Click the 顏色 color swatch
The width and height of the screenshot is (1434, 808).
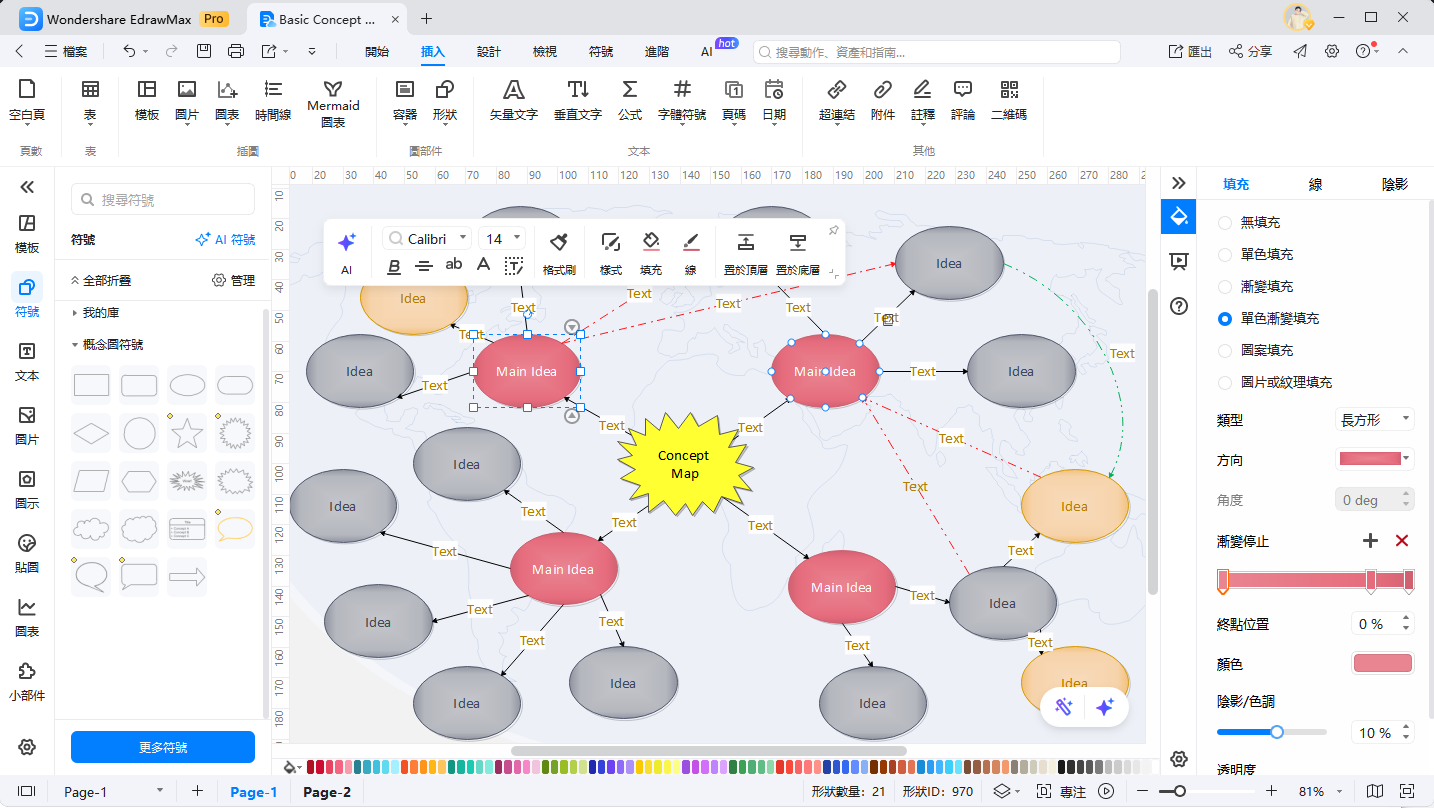point(1382,663)
